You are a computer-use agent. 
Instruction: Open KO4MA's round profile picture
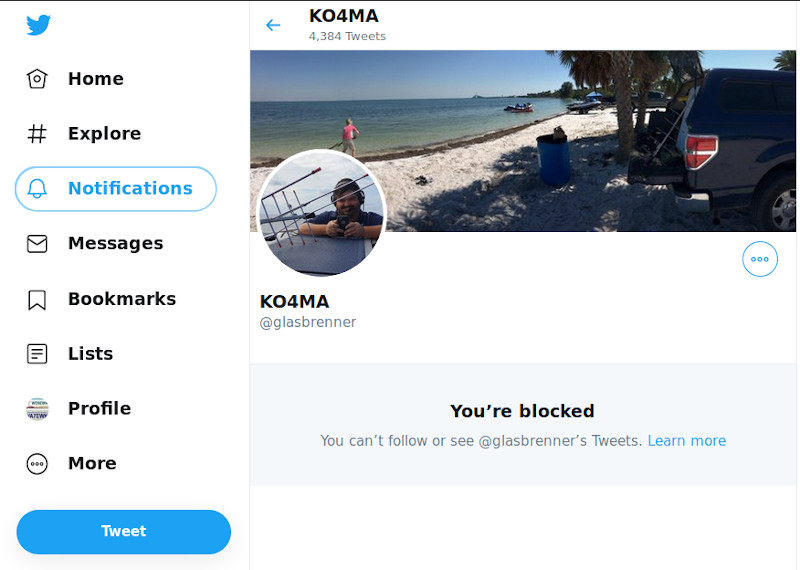click(321, 215)
